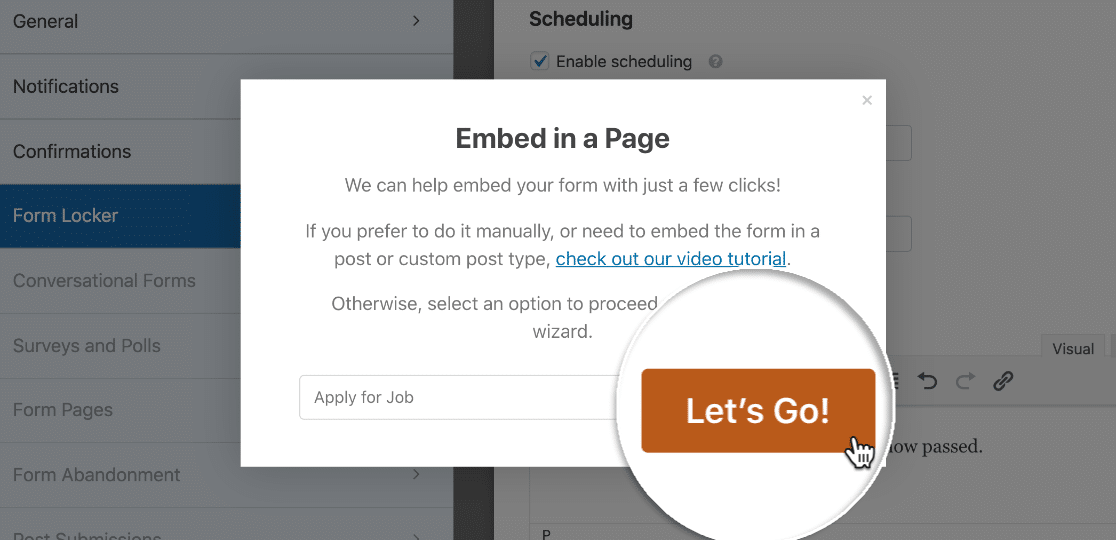Expand the Form Abandonment chevron arrow

pos(417,474)
